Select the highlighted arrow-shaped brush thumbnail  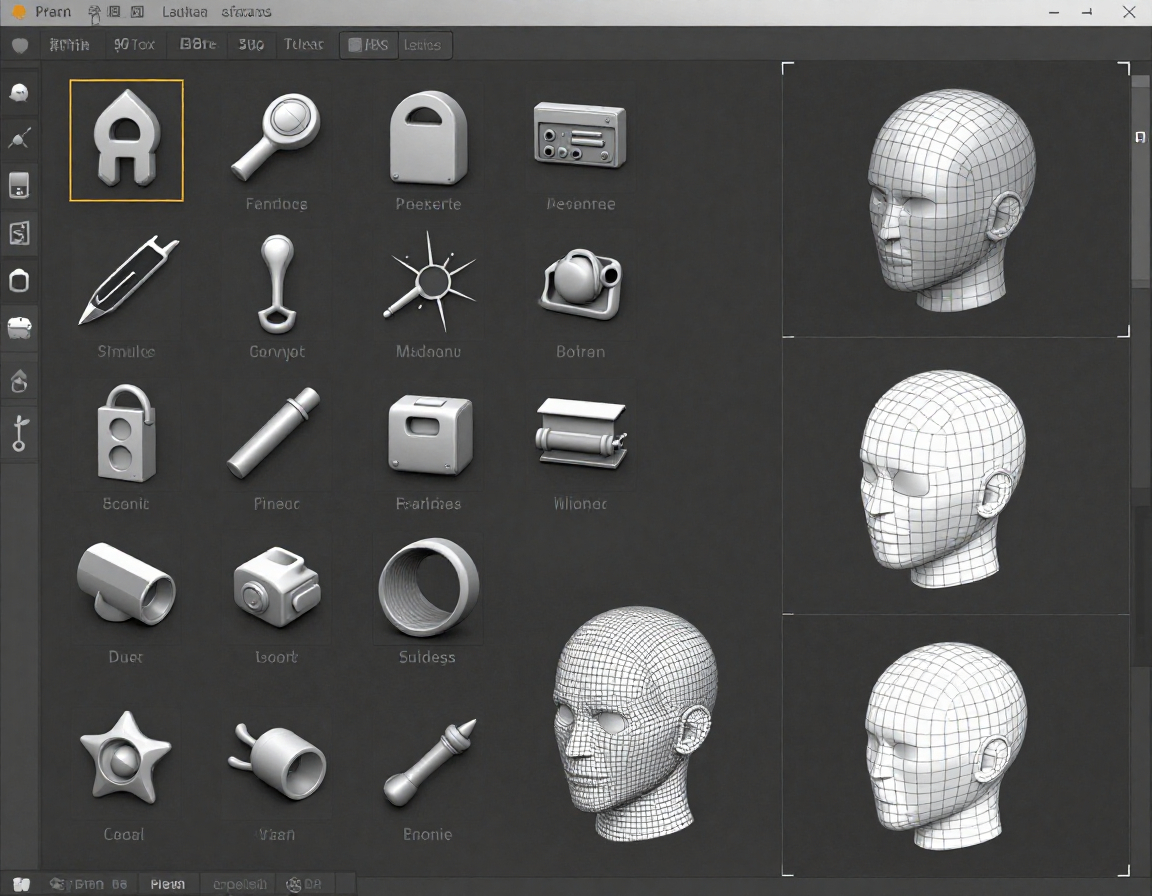click(126, 140)
